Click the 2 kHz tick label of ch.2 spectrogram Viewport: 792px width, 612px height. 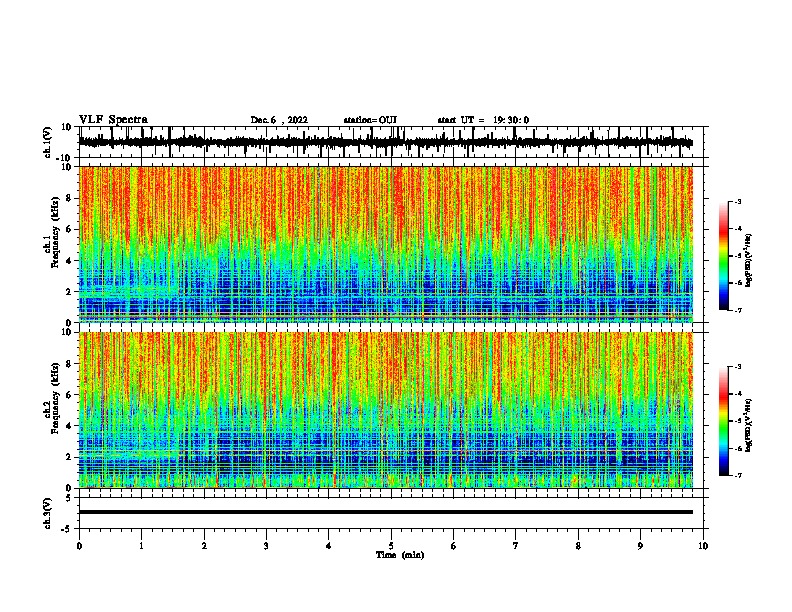click(x=69, y=457)
